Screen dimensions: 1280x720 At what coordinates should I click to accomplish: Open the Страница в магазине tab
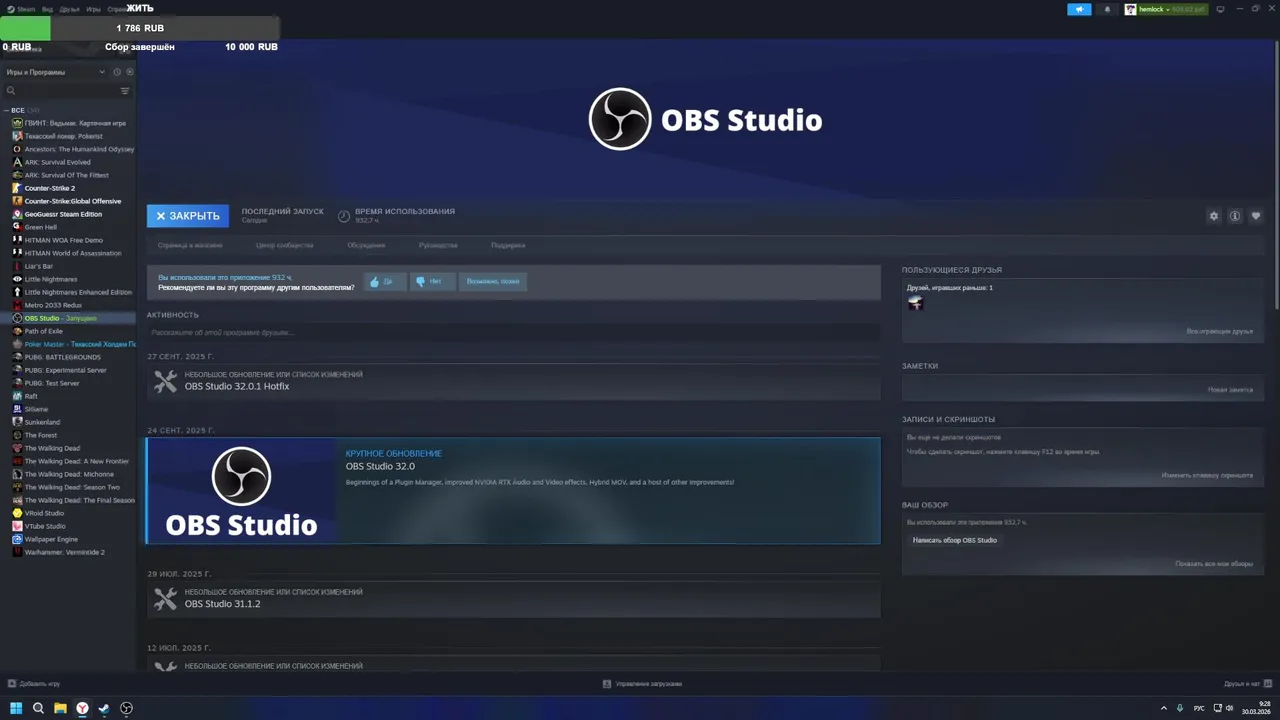pos(190,245)
